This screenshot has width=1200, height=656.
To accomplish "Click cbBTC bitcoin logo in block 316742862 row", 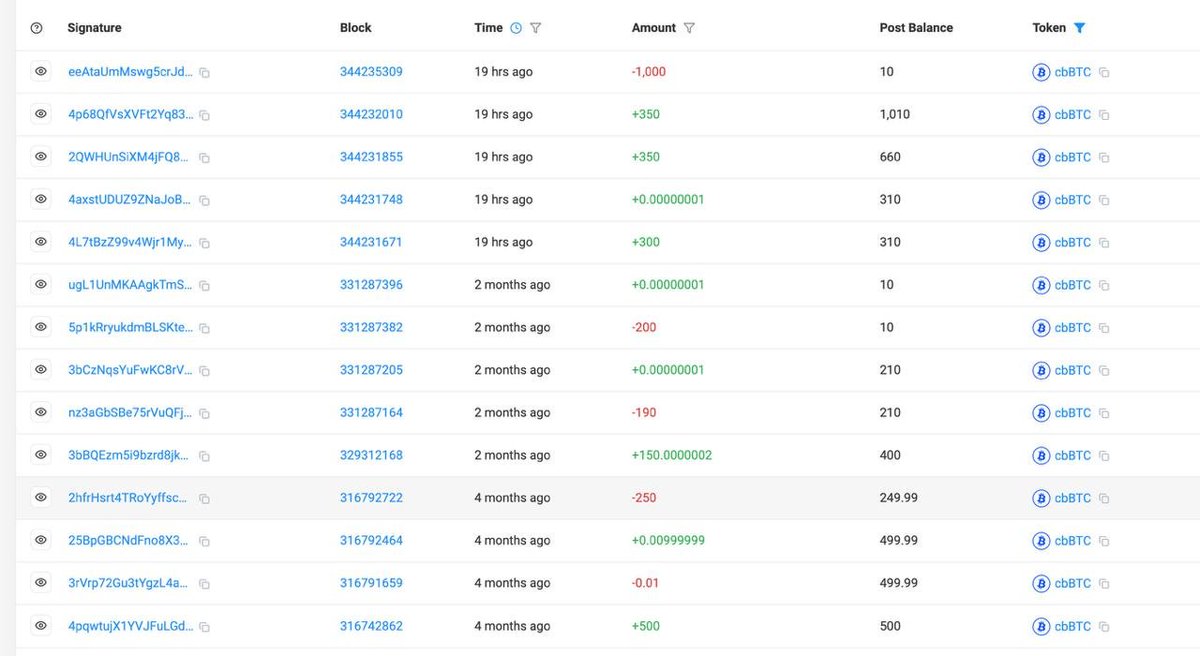I will point(1041,626).
